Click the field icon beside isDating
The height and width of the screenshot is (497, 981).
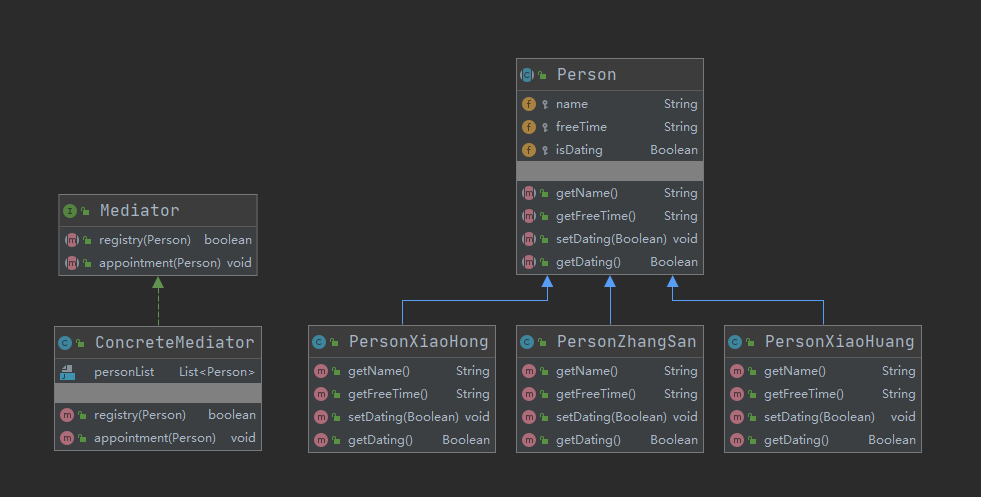point(529,150)
